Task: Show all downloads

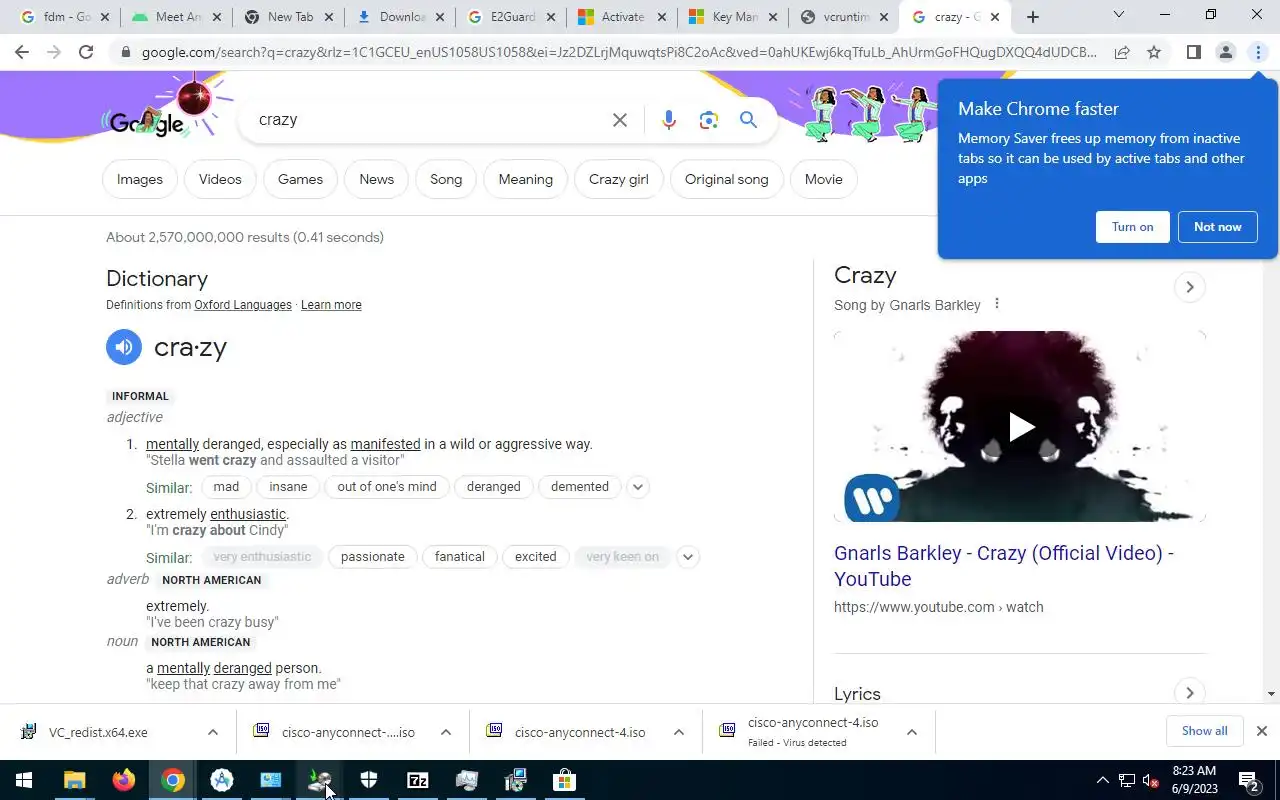Action: pos(1204,731)
